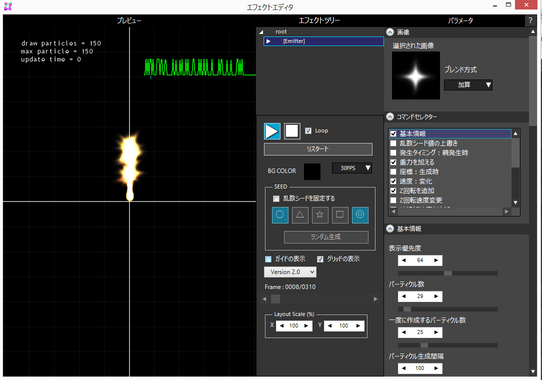Image resolution: width=542 pixels, height=380 pixels.
Task: Increase 表示優先度 value with right arrow
Action: (x=436, y=260)
